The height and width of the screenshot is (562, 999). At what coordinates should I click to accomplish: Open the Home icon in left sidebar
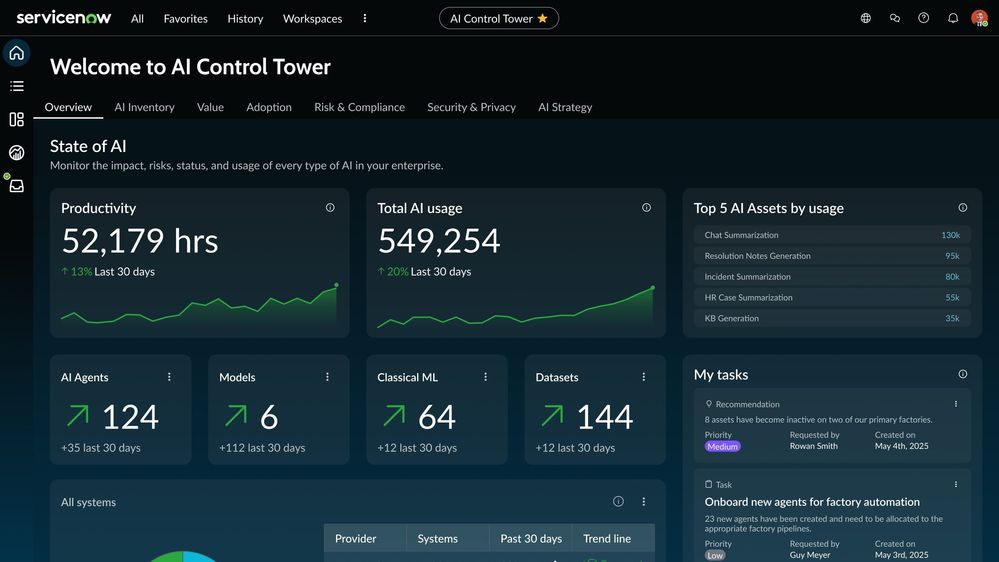click(x=16, y=53)
